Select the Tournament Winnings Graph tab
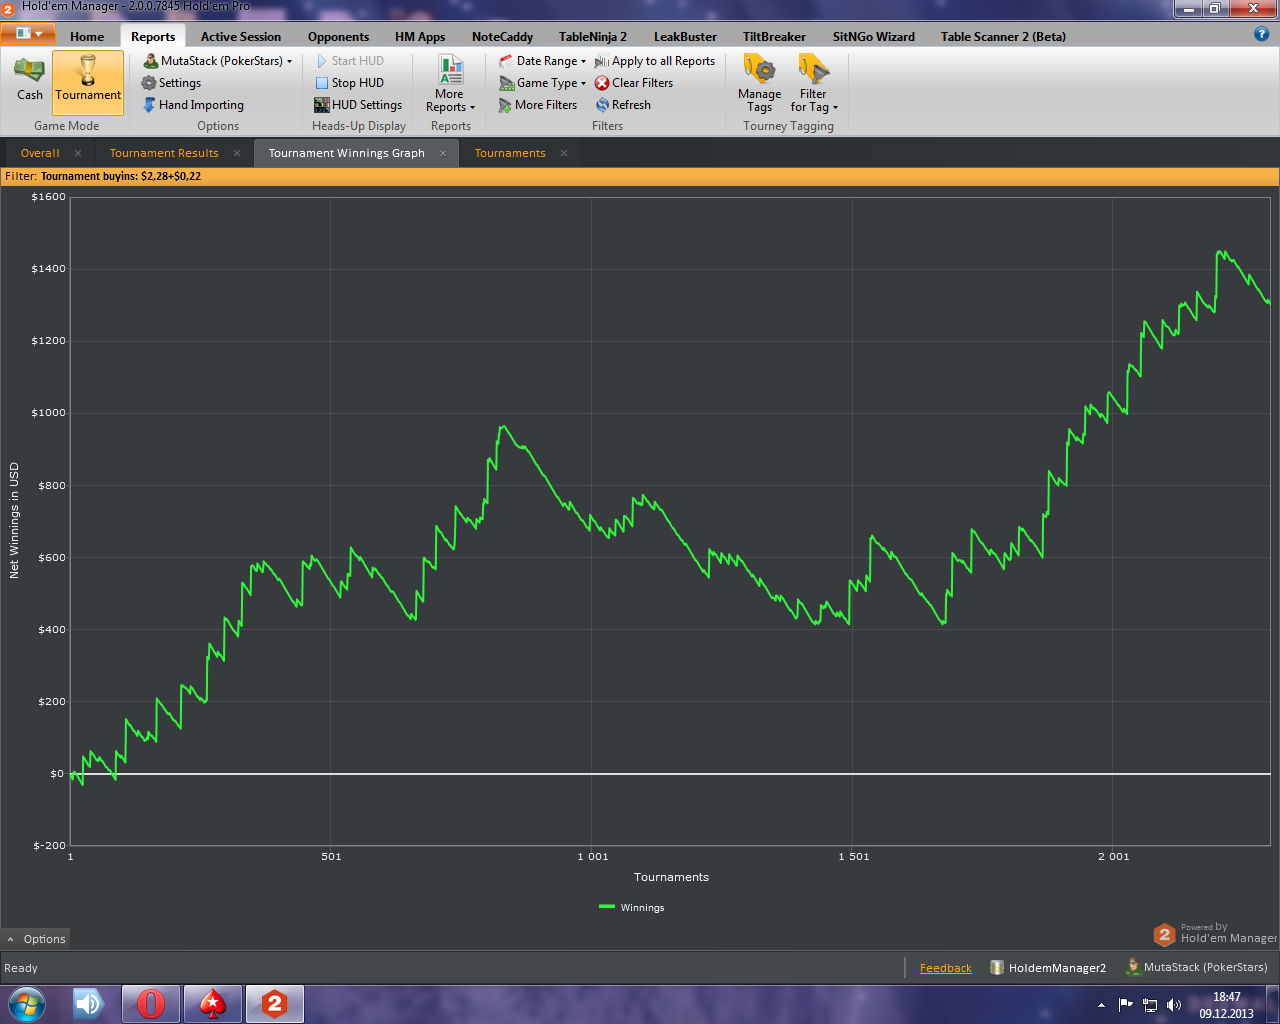The width and height of the screenshot is (1280, 1024). (x=346, y=153)
